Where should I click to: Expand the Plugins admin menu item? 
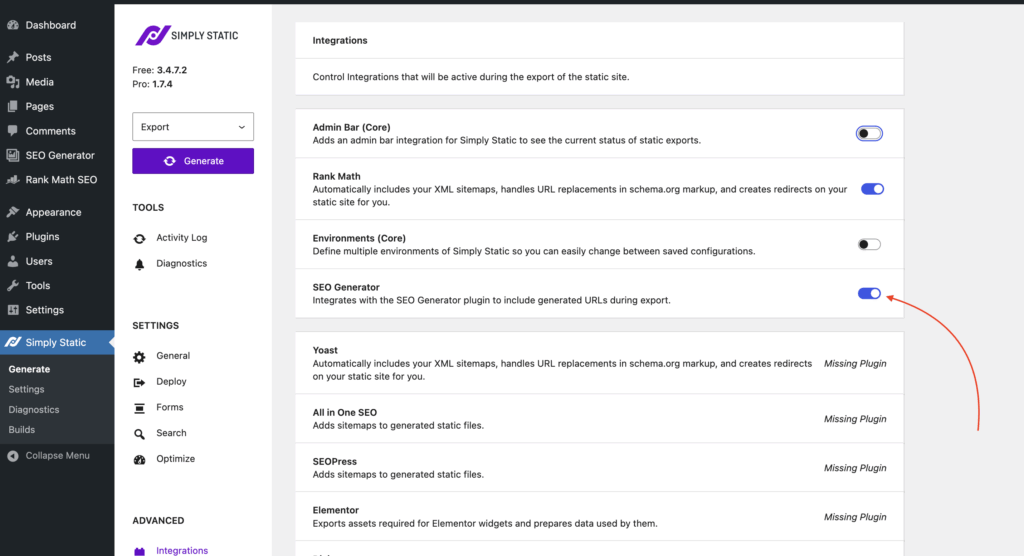42,237
